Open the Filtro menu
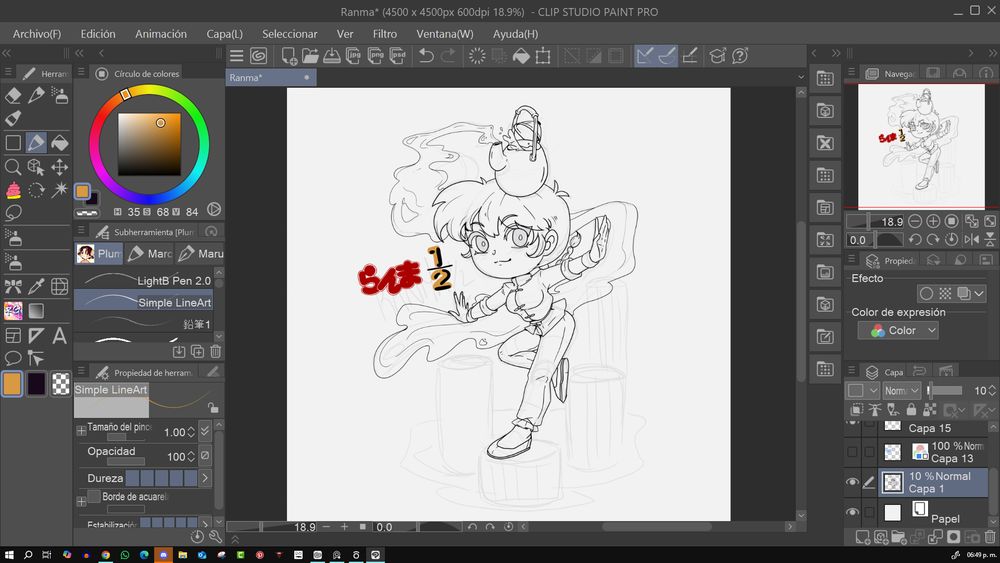Screen dimensions: 1000x563 (x=385, y=34)
